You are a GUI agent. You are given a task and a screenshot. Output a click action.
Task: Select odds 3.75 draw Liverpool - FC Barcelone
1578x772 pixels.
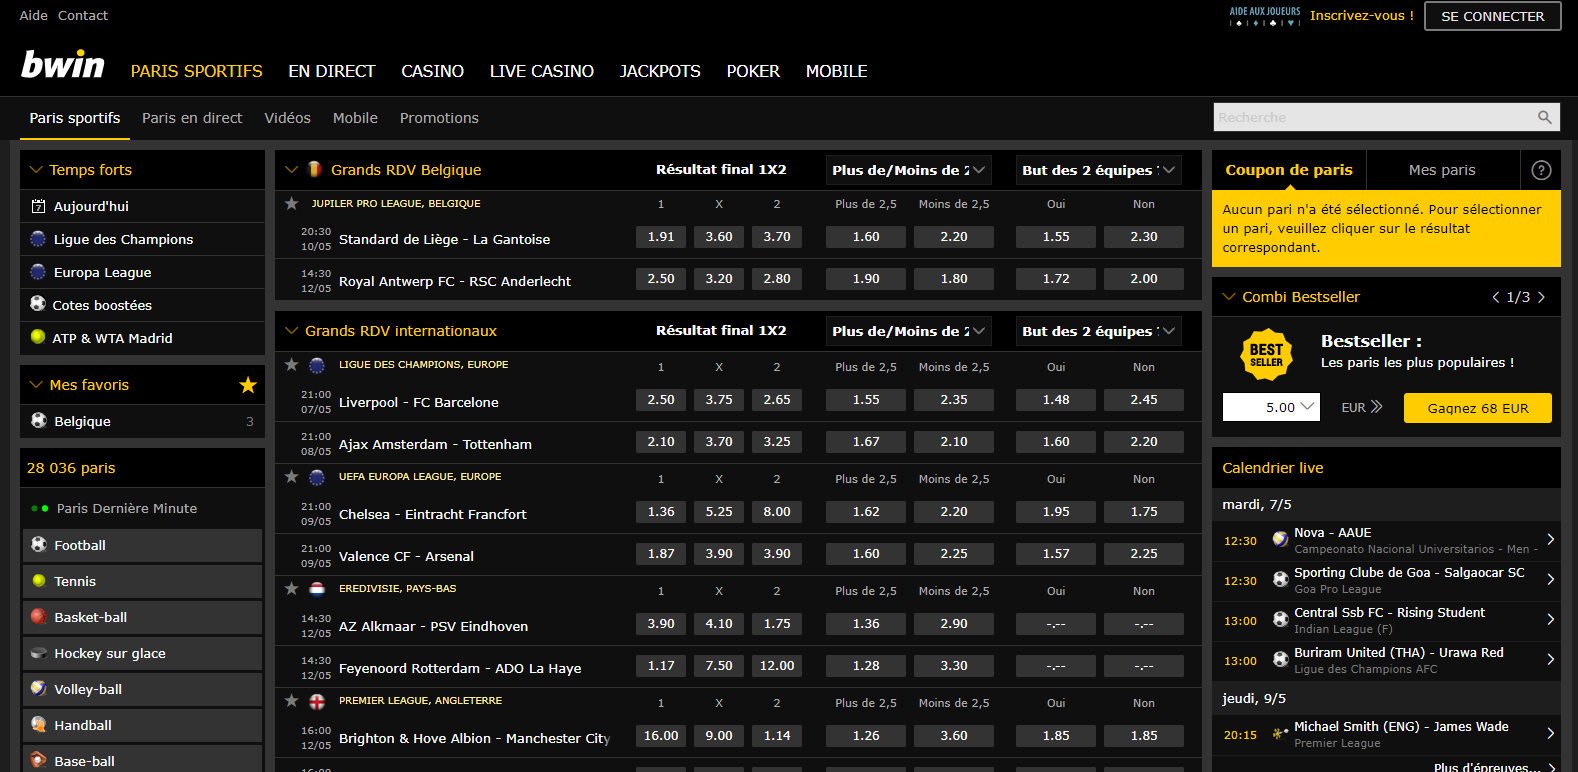(719, 399)
